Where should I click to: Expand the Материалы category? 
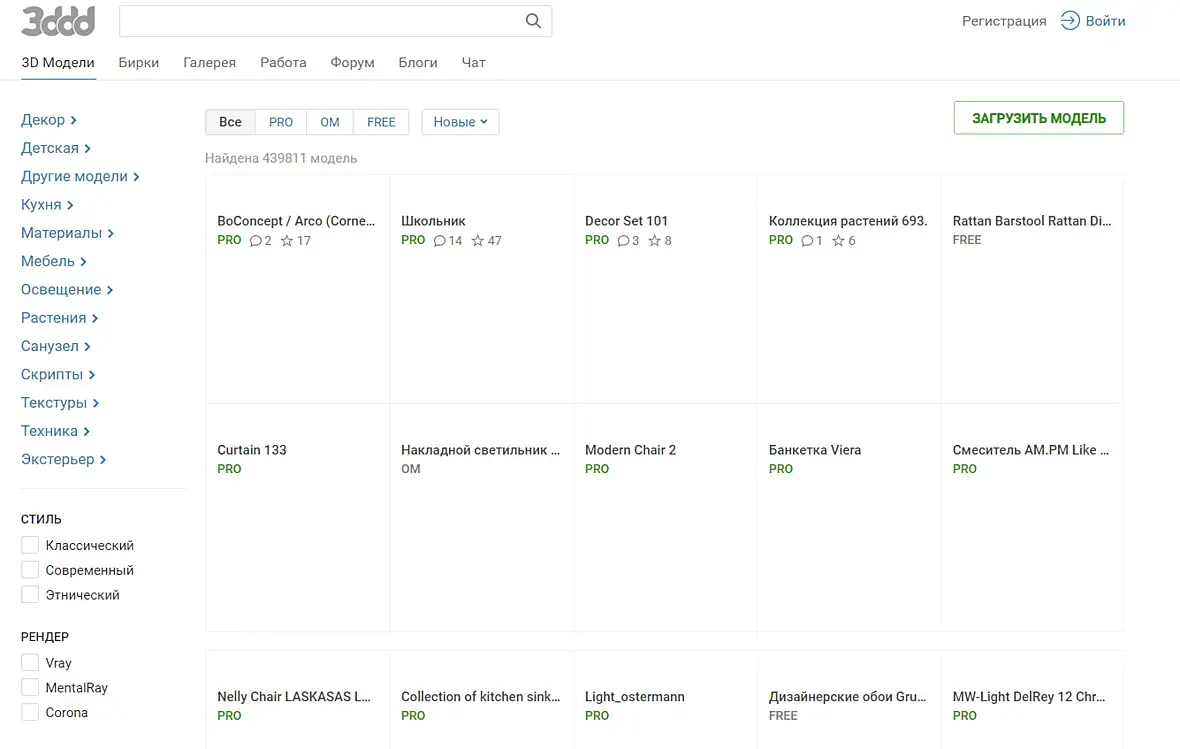tap(68, 233)
